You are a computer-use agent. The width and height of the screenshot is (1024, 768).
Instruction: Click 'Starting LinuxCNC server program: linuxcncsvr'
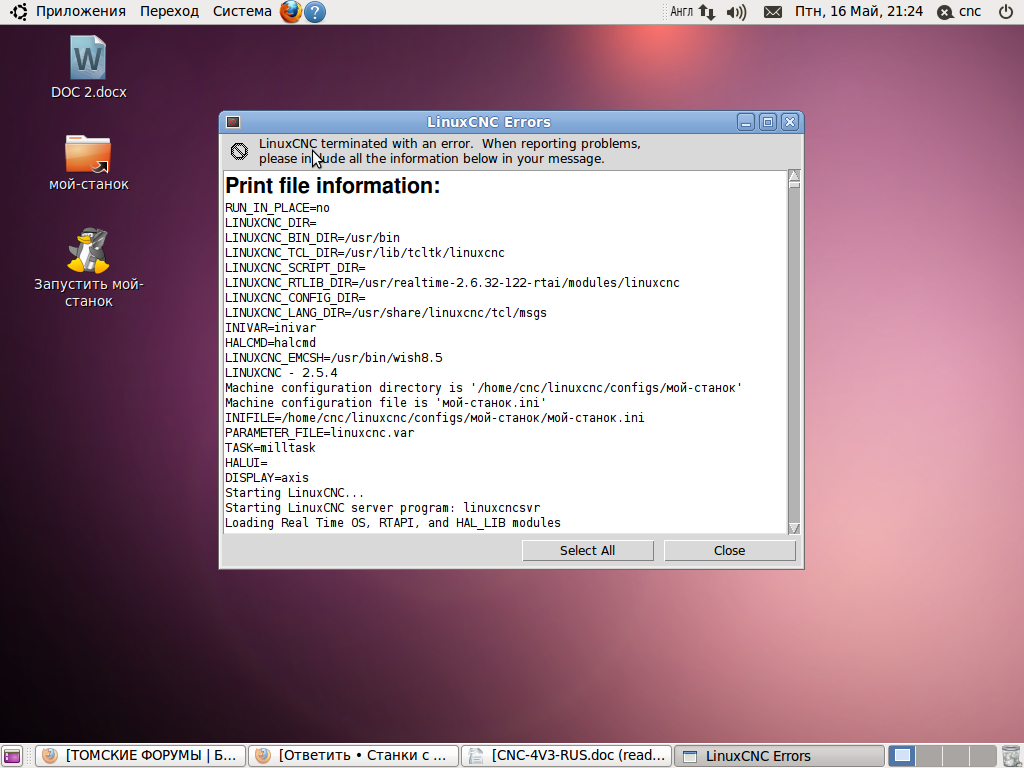click(x=382, y=508)
